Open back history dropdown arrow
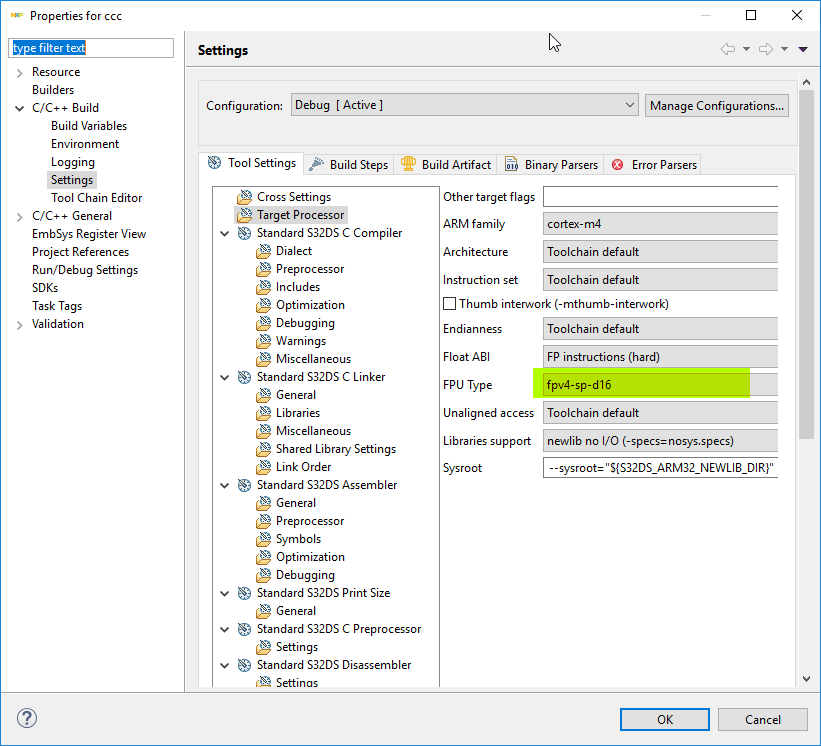 click(747, 49)
